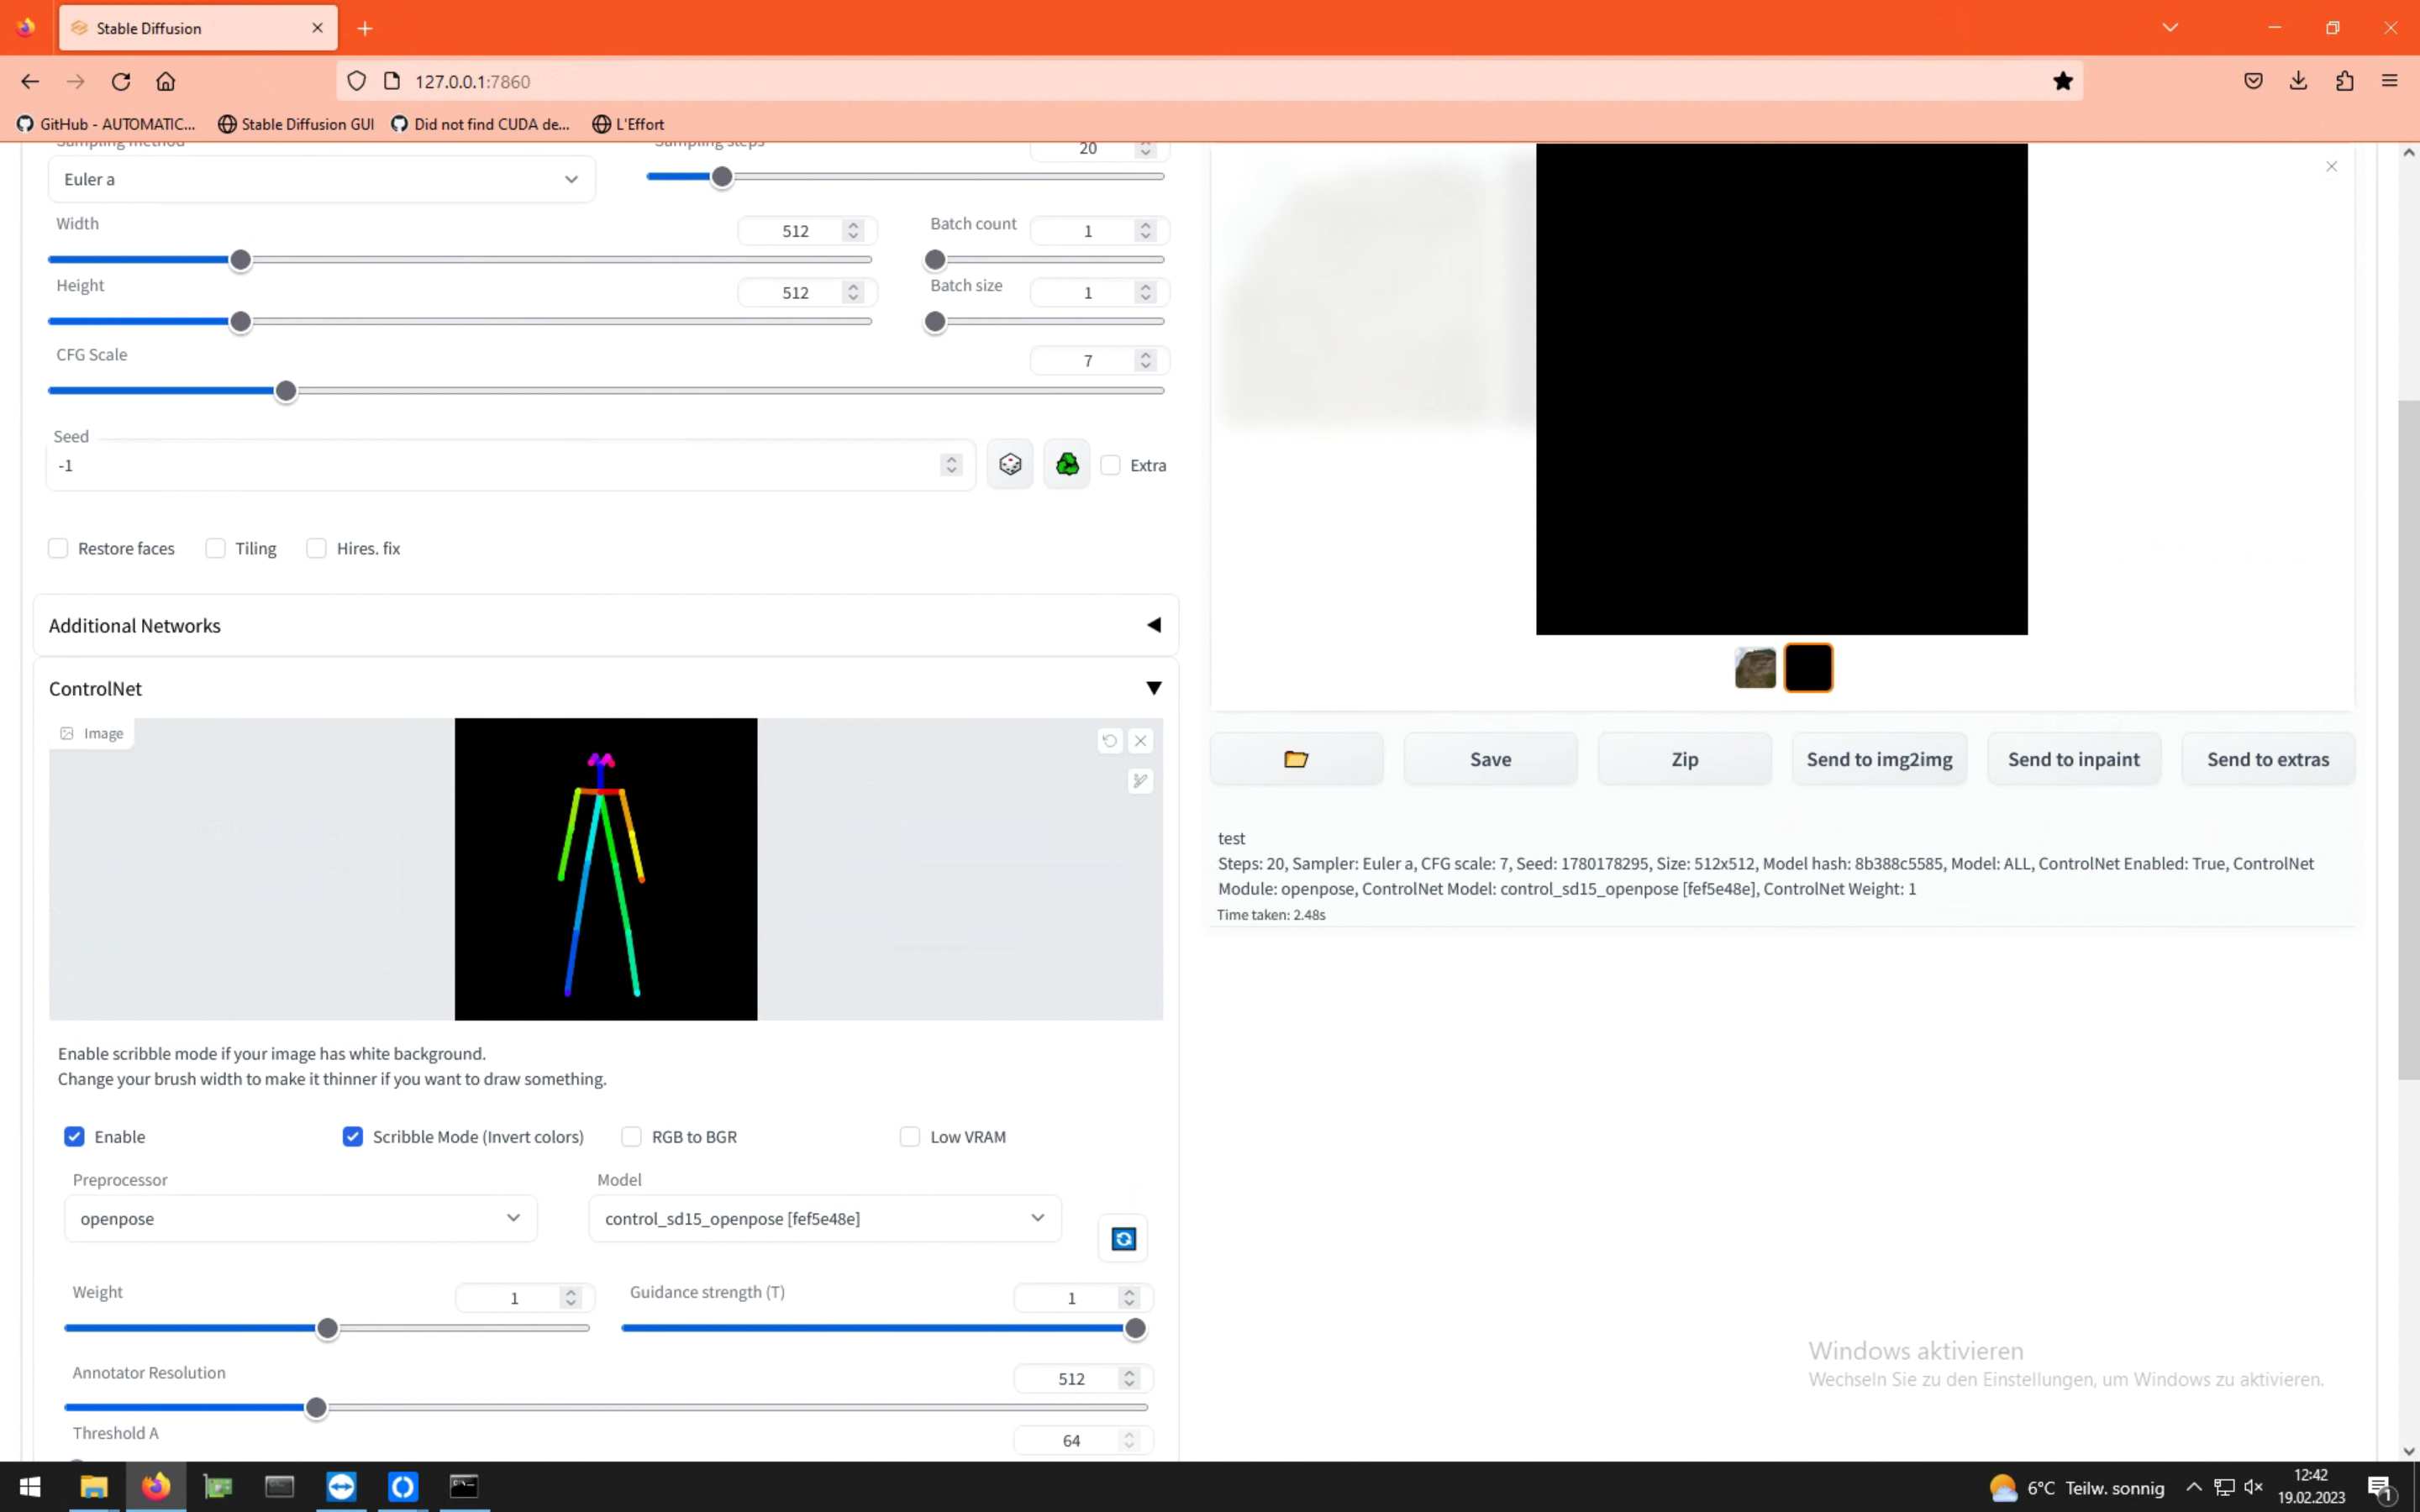Open the Firefox extensions puzzle icon
Screen dimensions: 2420x1512
pyautogui.click(x=2344, y=82)
